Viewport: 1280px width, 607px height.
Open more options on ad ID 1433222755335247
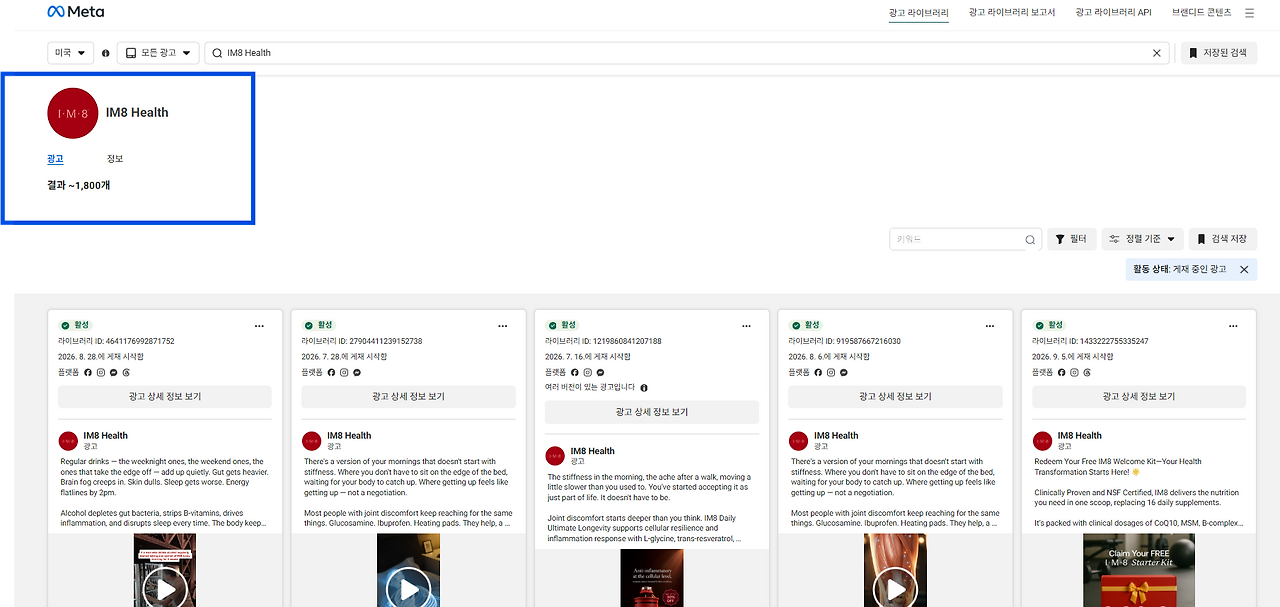(x=1234, y=325)
